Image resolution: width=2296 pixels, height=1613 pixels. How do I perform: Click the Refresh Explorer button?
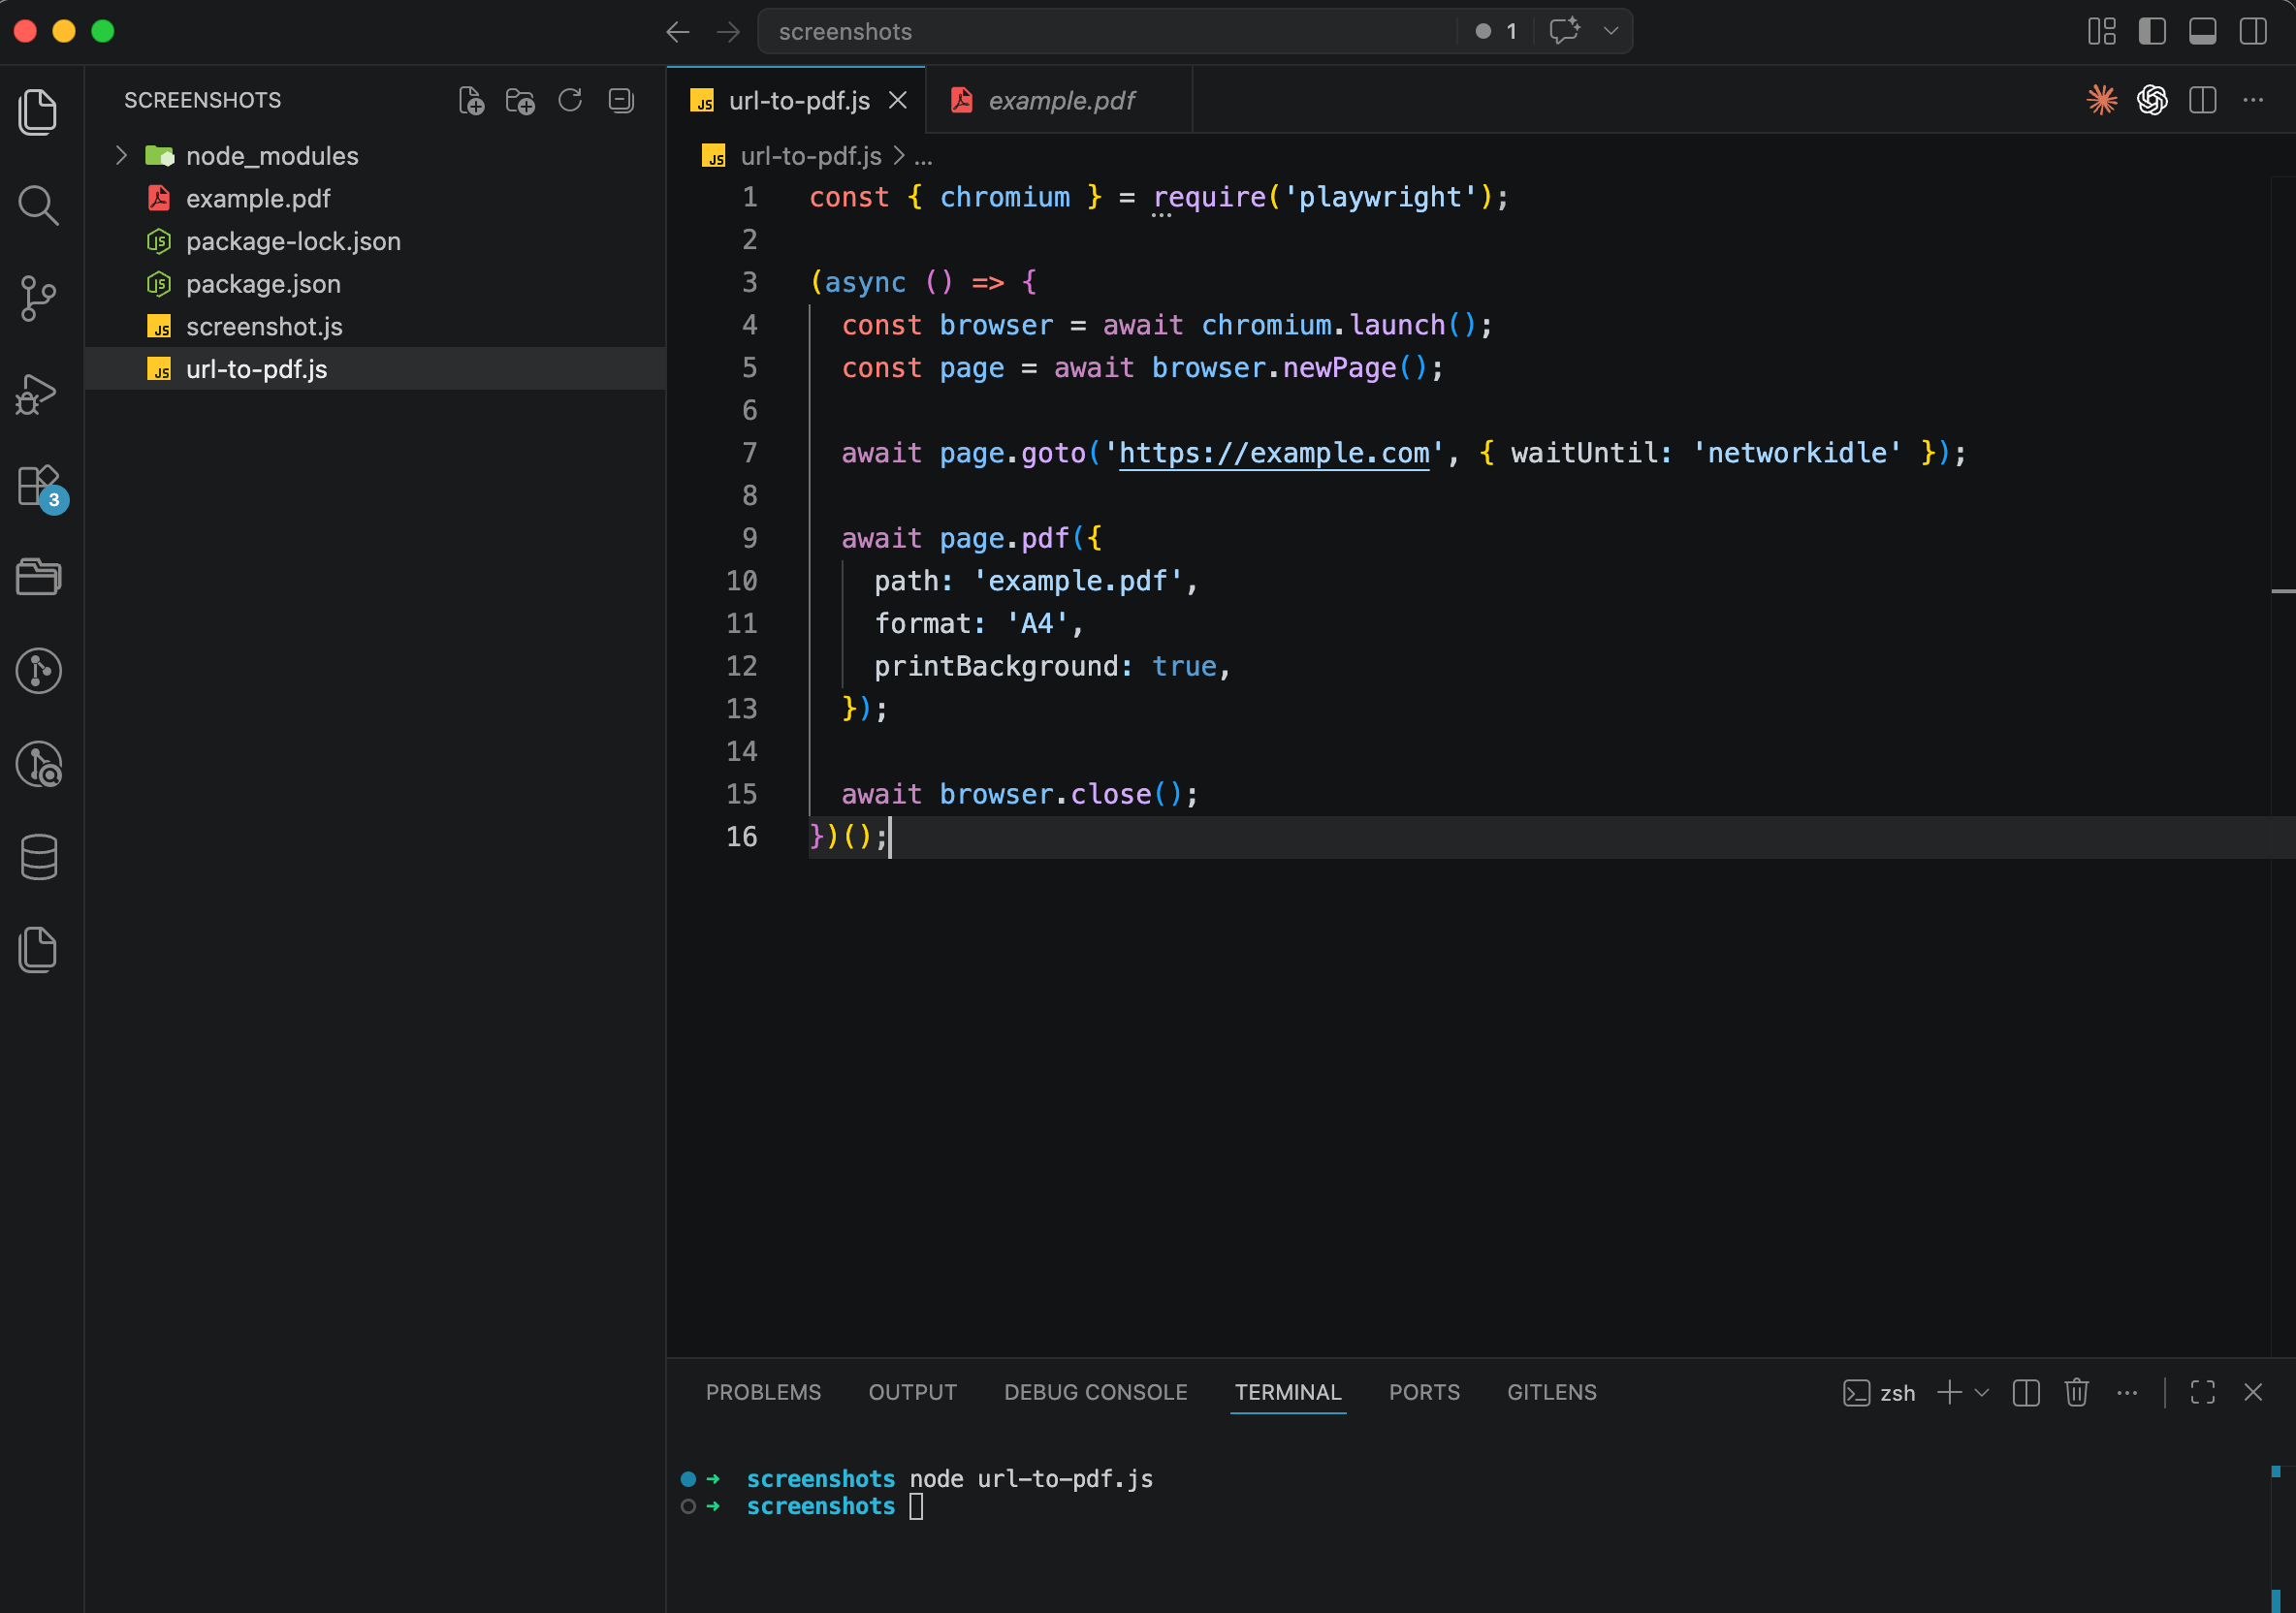(570, 100)
